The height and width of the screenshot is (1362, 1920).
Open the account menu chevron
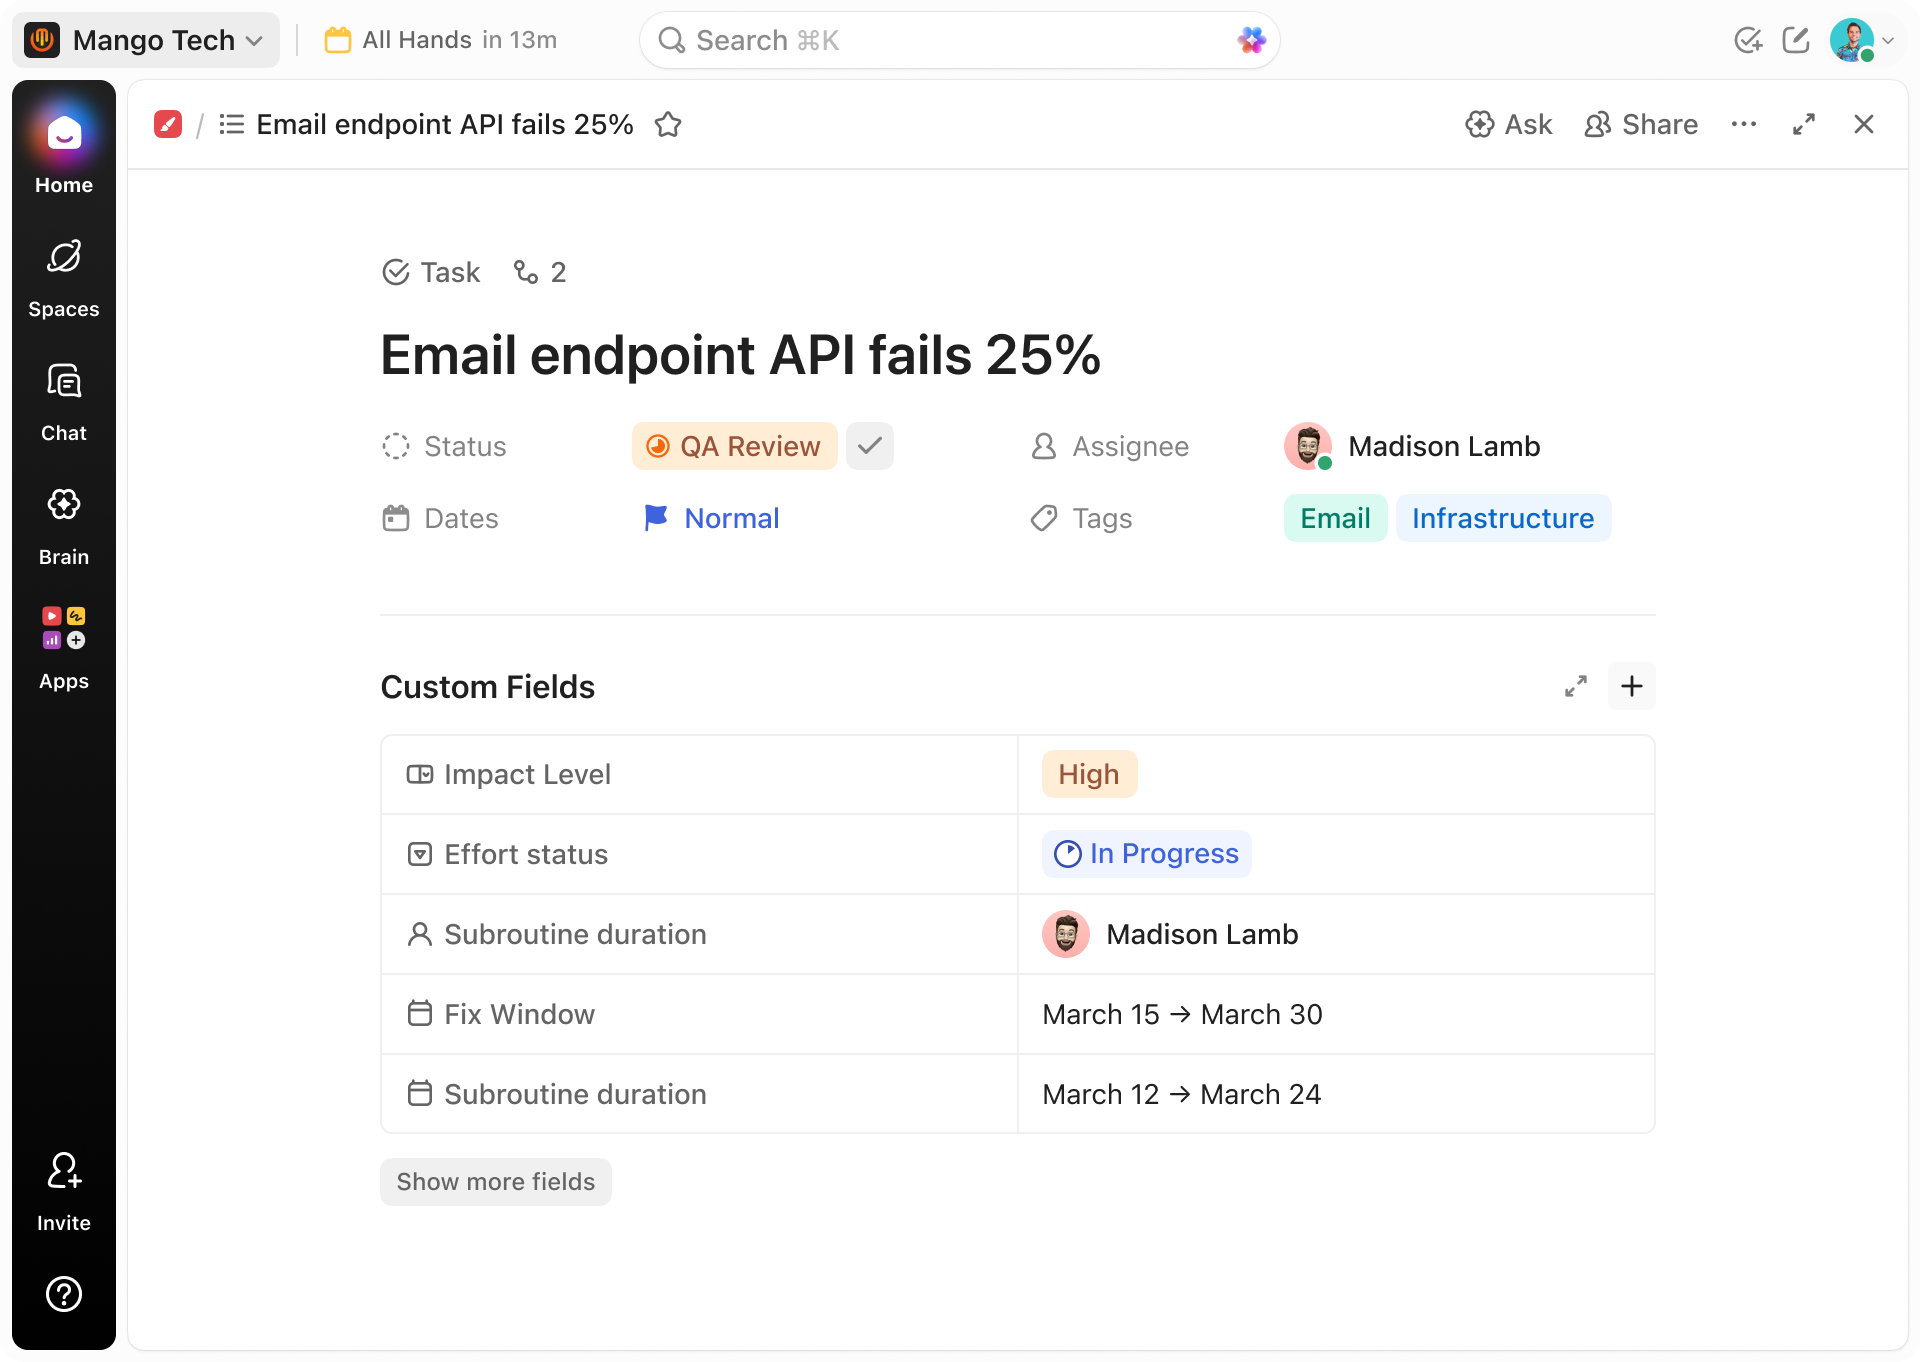(1889, 40)
